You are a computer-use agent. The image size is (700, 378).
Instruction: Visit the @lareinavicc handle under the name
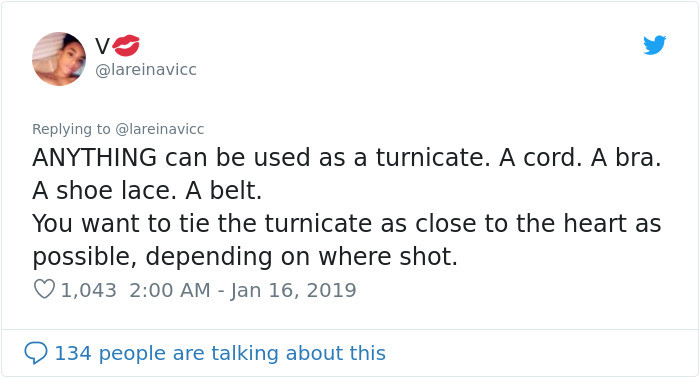pyautogui.click(x=146, y=70)
